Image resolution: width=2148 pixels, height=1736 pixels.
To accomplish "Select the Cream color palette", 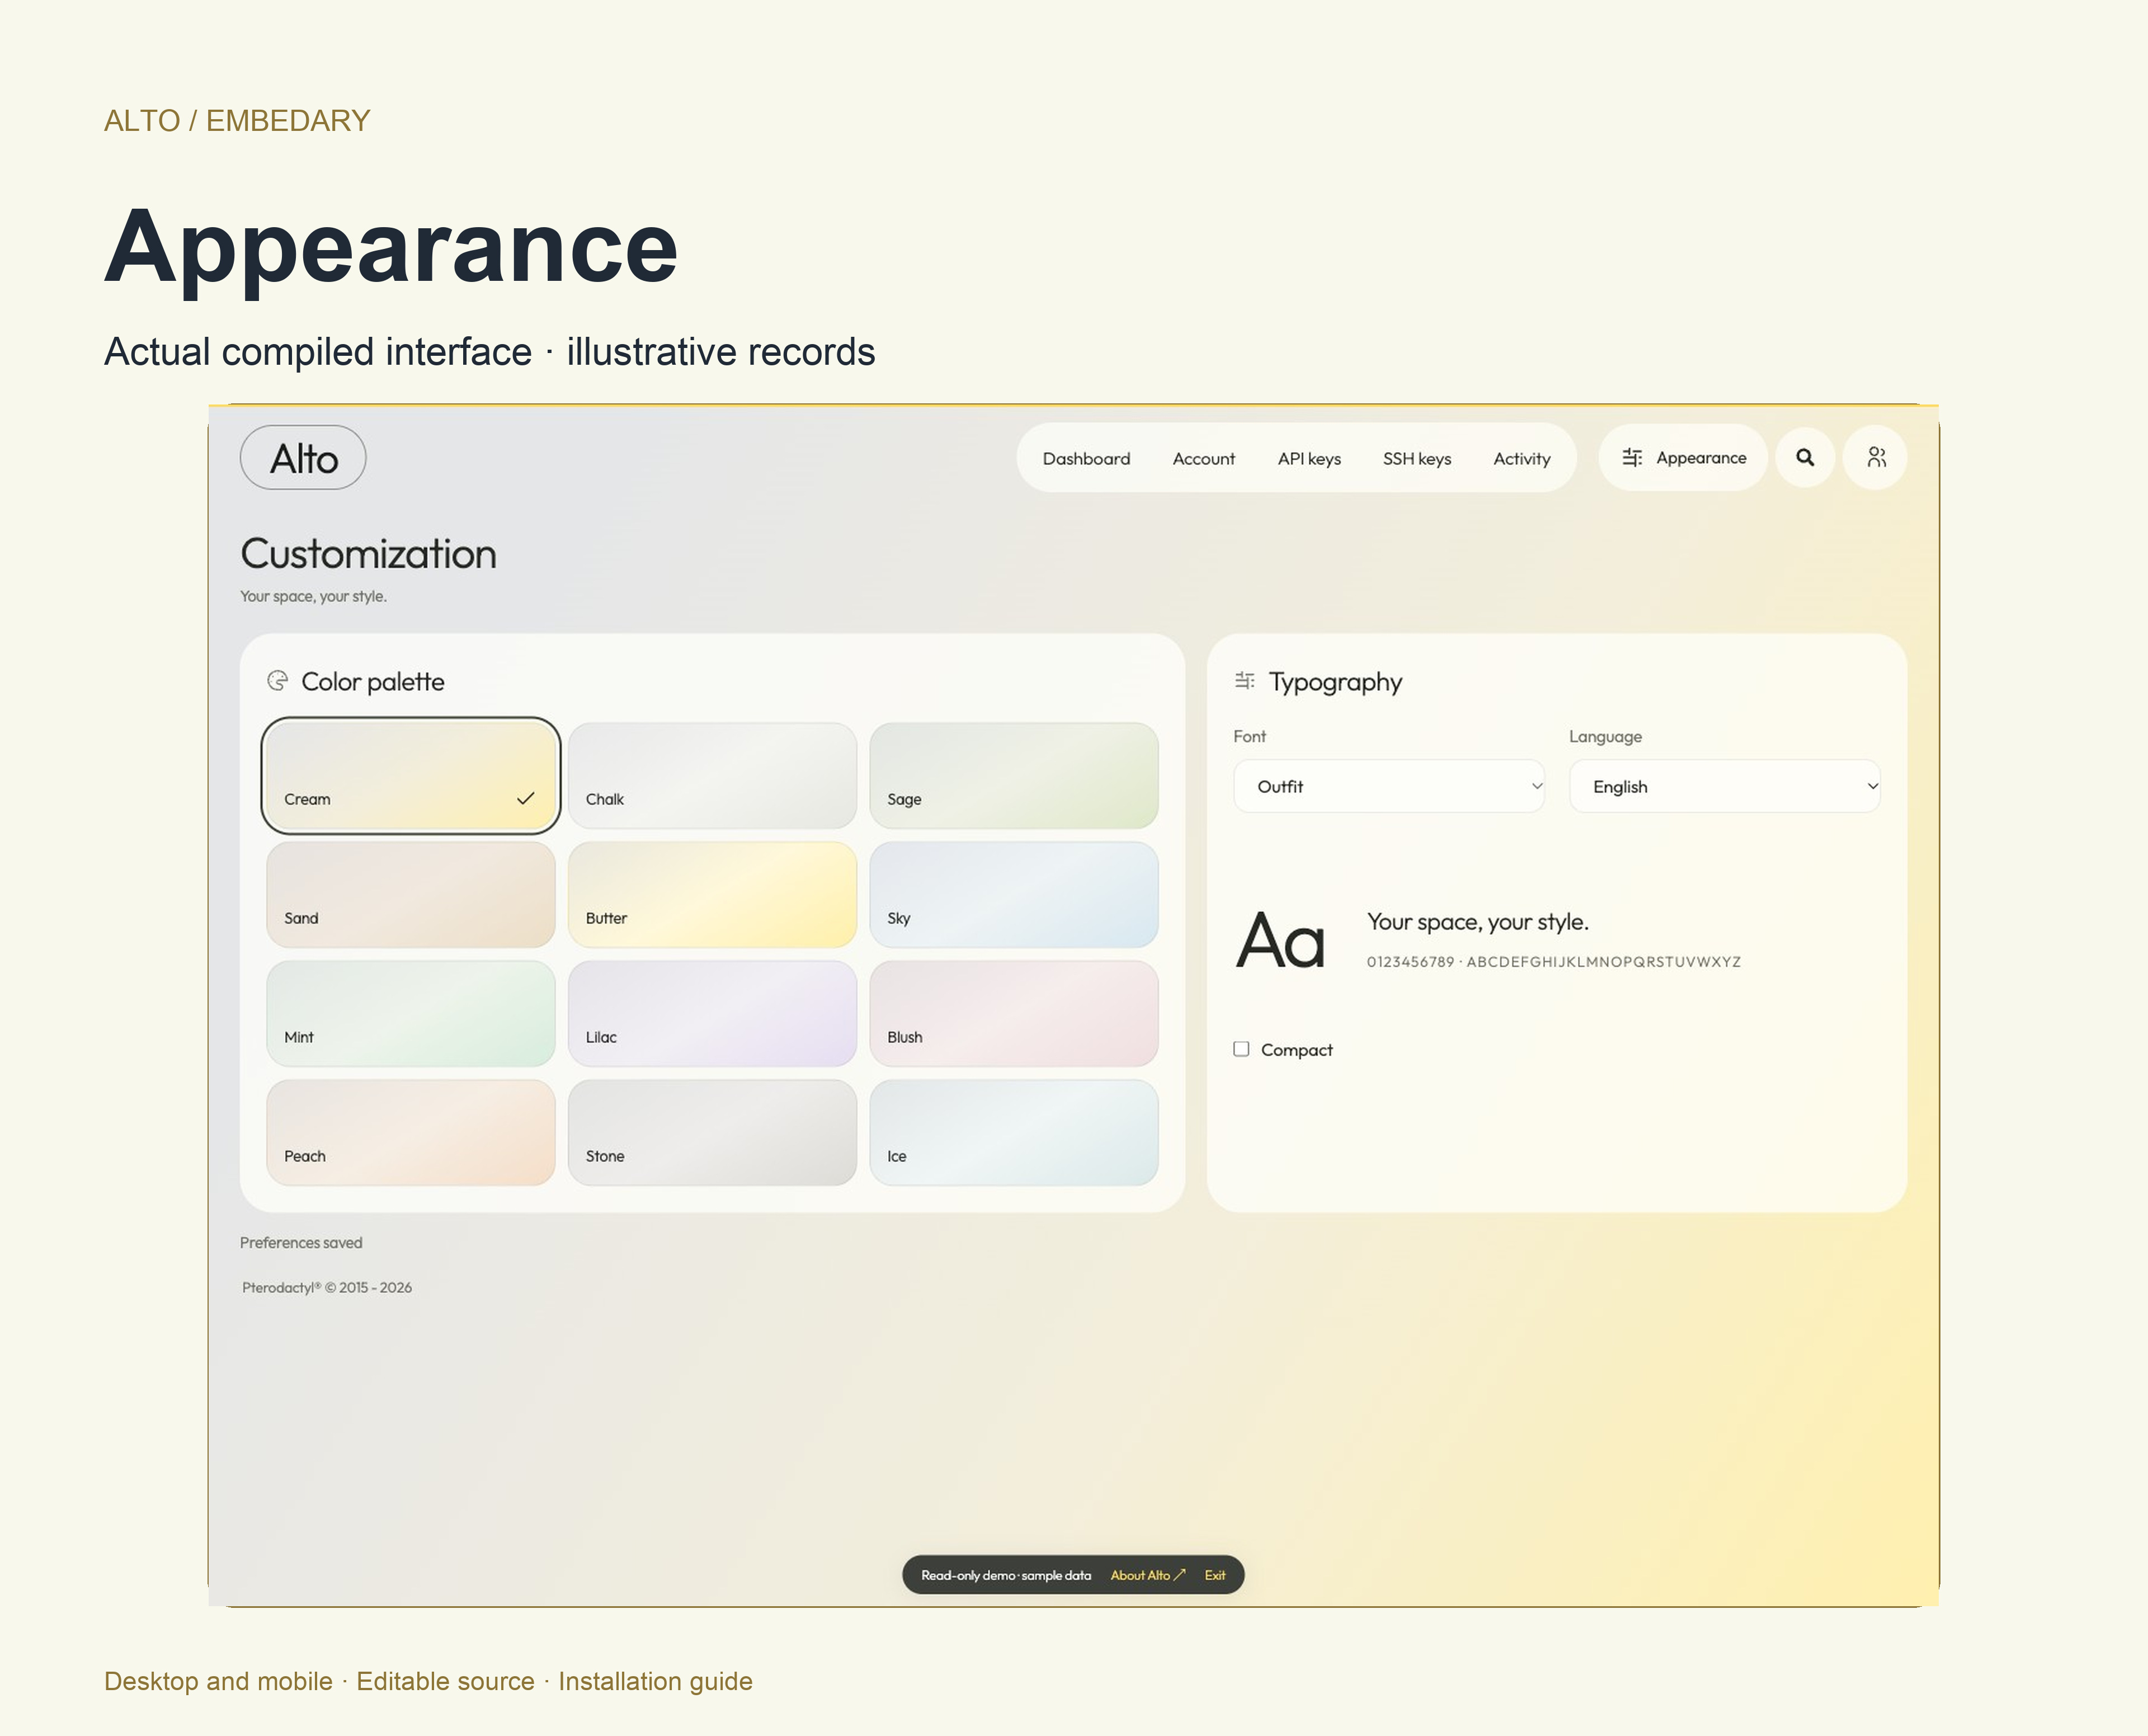I will tap(411, 775).
